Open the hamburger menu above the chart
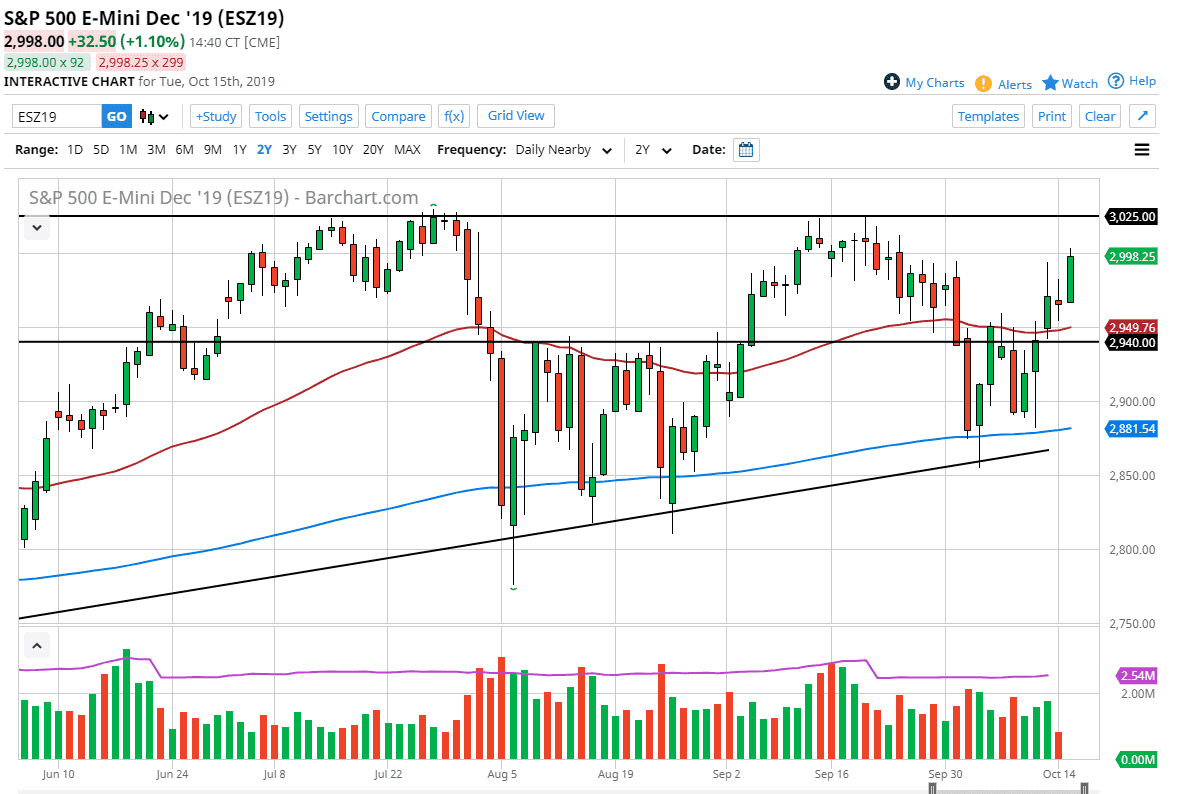The height and width of the screenshot is (794, 1185). 1141,149
